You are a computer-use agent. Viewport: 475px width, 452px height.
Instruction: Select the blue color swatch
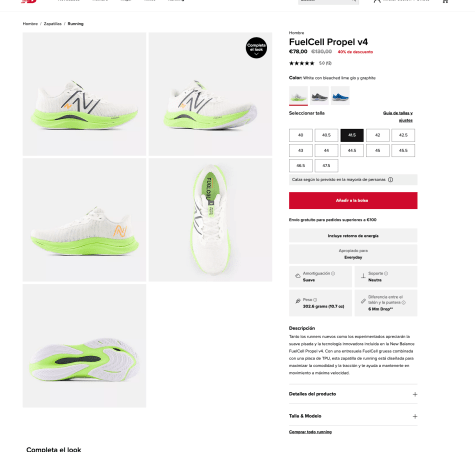[x=340, y=95]
